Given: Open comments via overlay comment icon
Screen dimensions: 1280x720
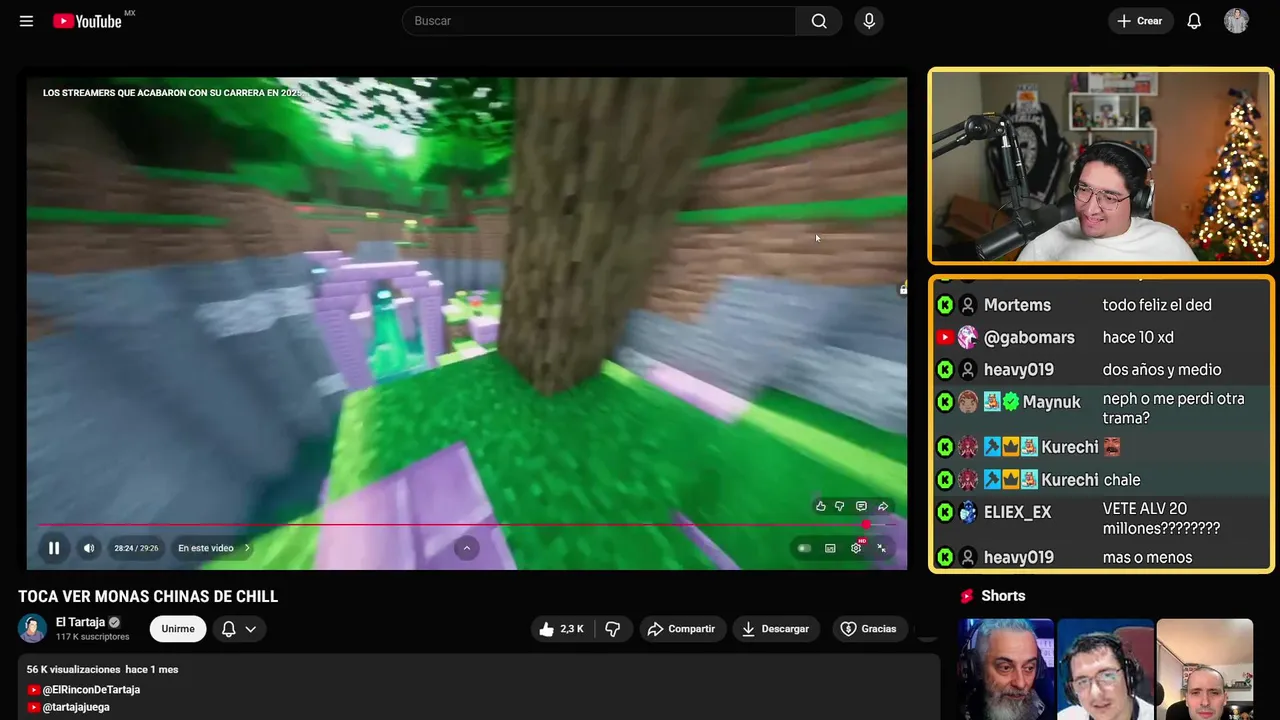Looking at the screenshot, I should (861, 506).
